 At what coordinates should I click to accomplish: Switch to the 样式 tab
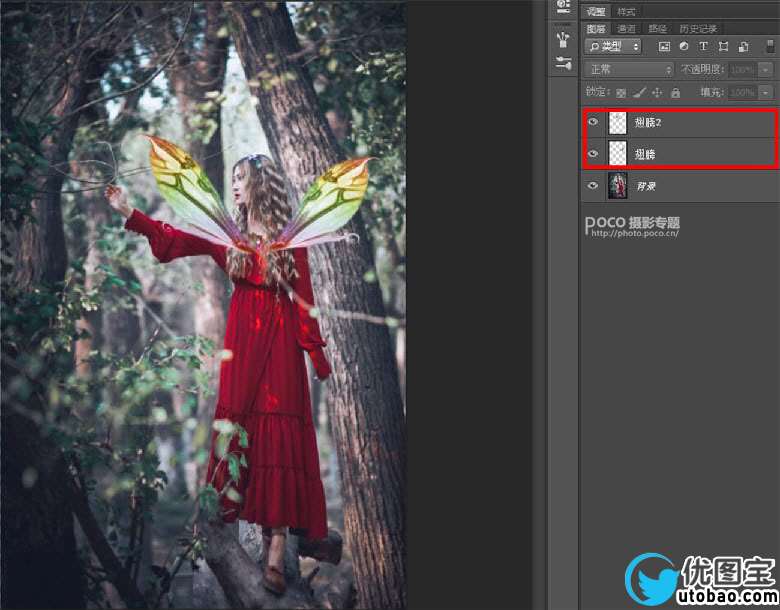(626, 11)
